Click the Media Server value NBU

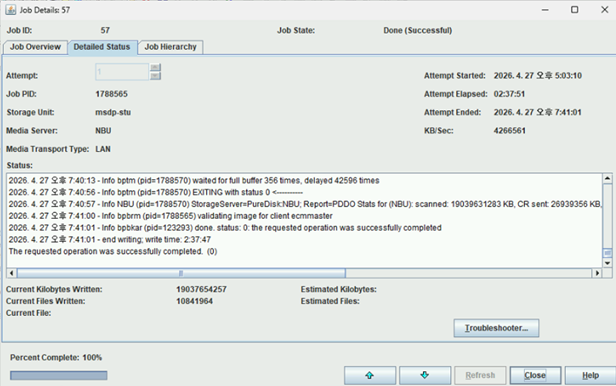[103, 131]
